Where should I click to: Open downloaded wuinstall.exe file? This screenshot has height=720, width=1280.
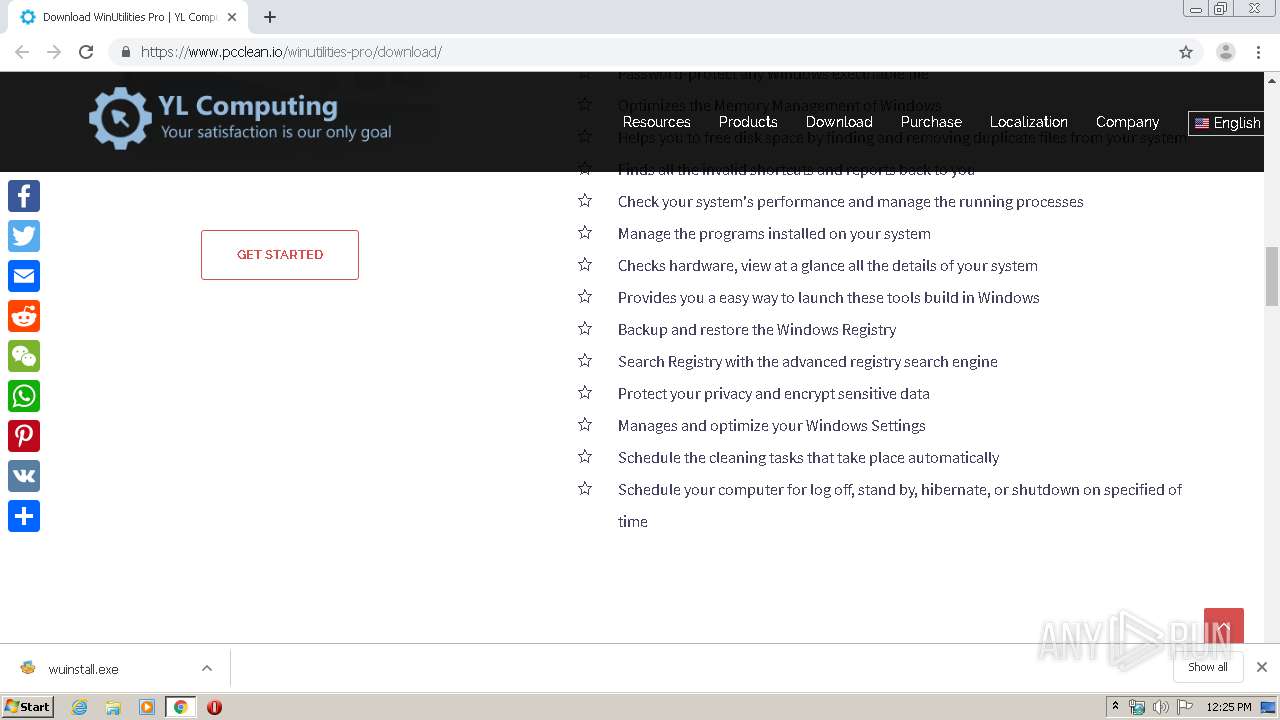point(83,669)
